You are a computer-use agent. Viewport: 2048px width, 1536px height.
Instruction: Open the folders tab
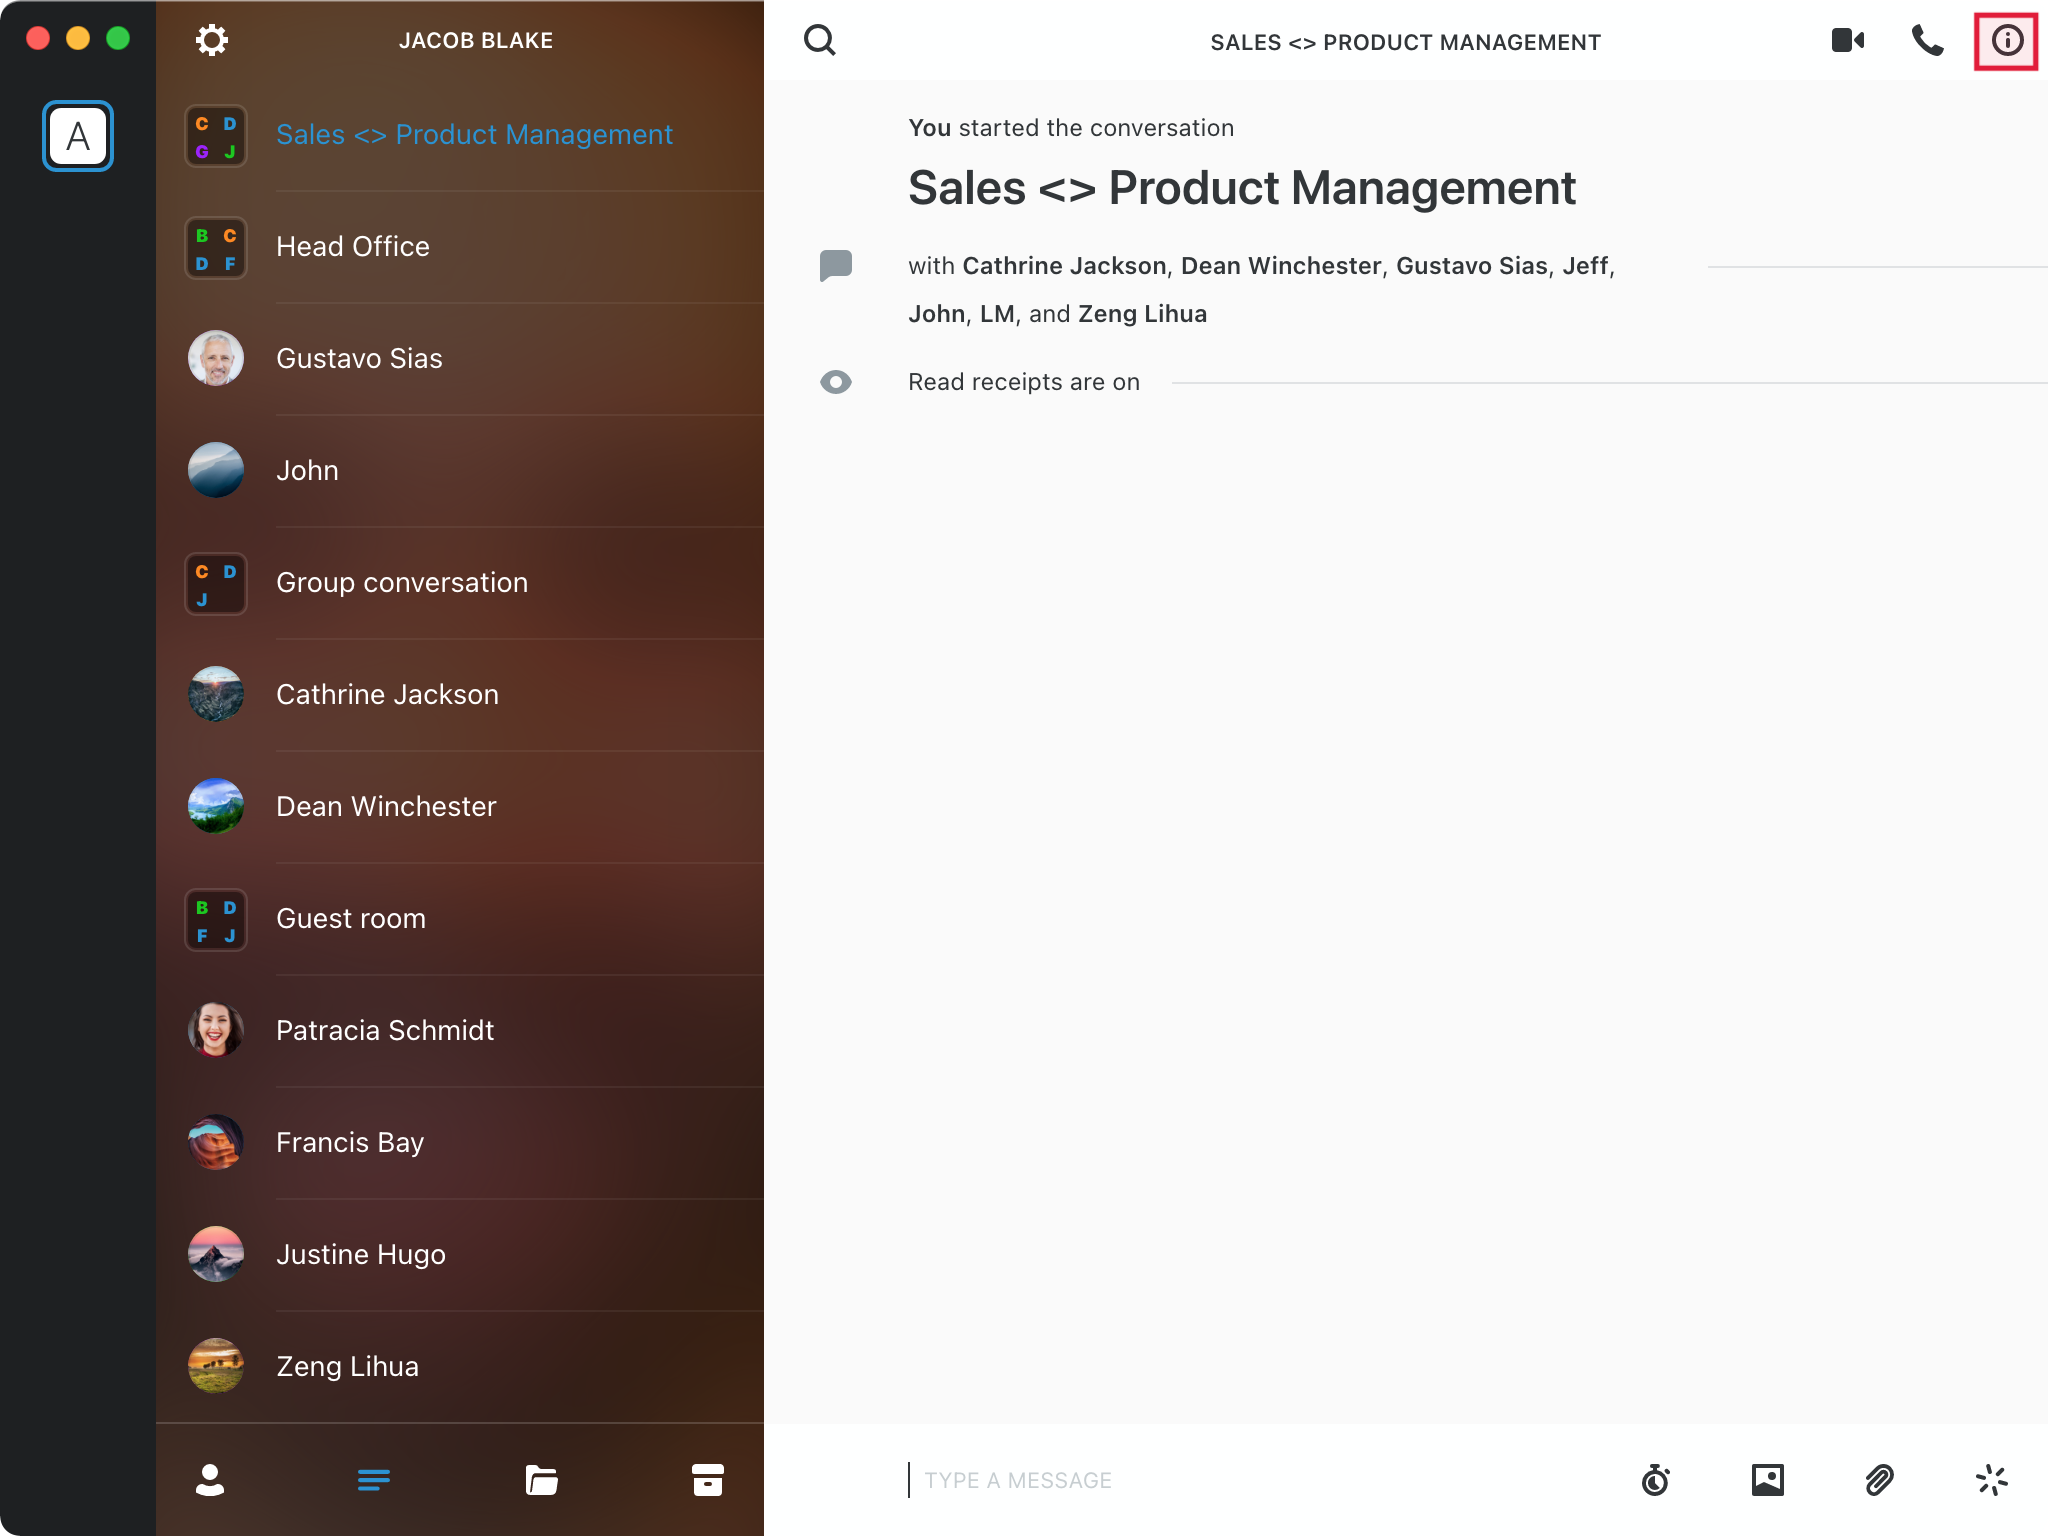pos(541,1480)
